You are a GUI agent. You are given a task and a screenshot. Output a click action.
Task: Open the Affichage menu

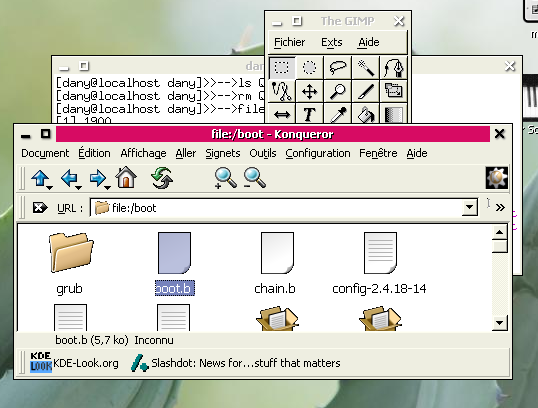[x=143, y=153]
